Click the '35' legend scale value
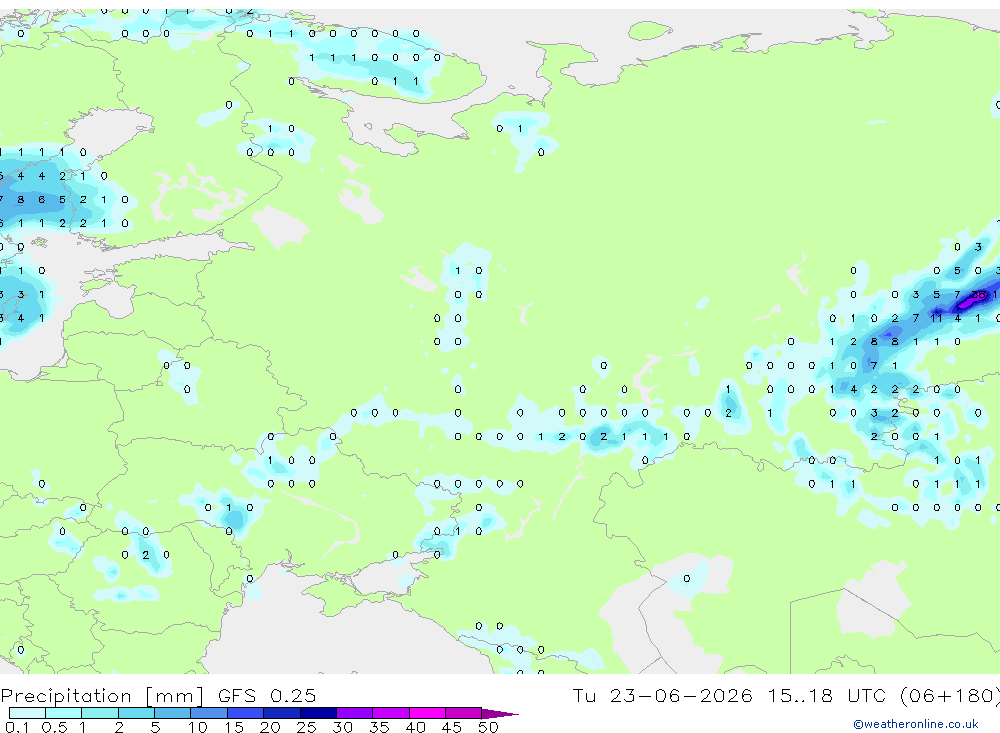The height and width of the screenshot is (733, 1000). pos(379,727)
